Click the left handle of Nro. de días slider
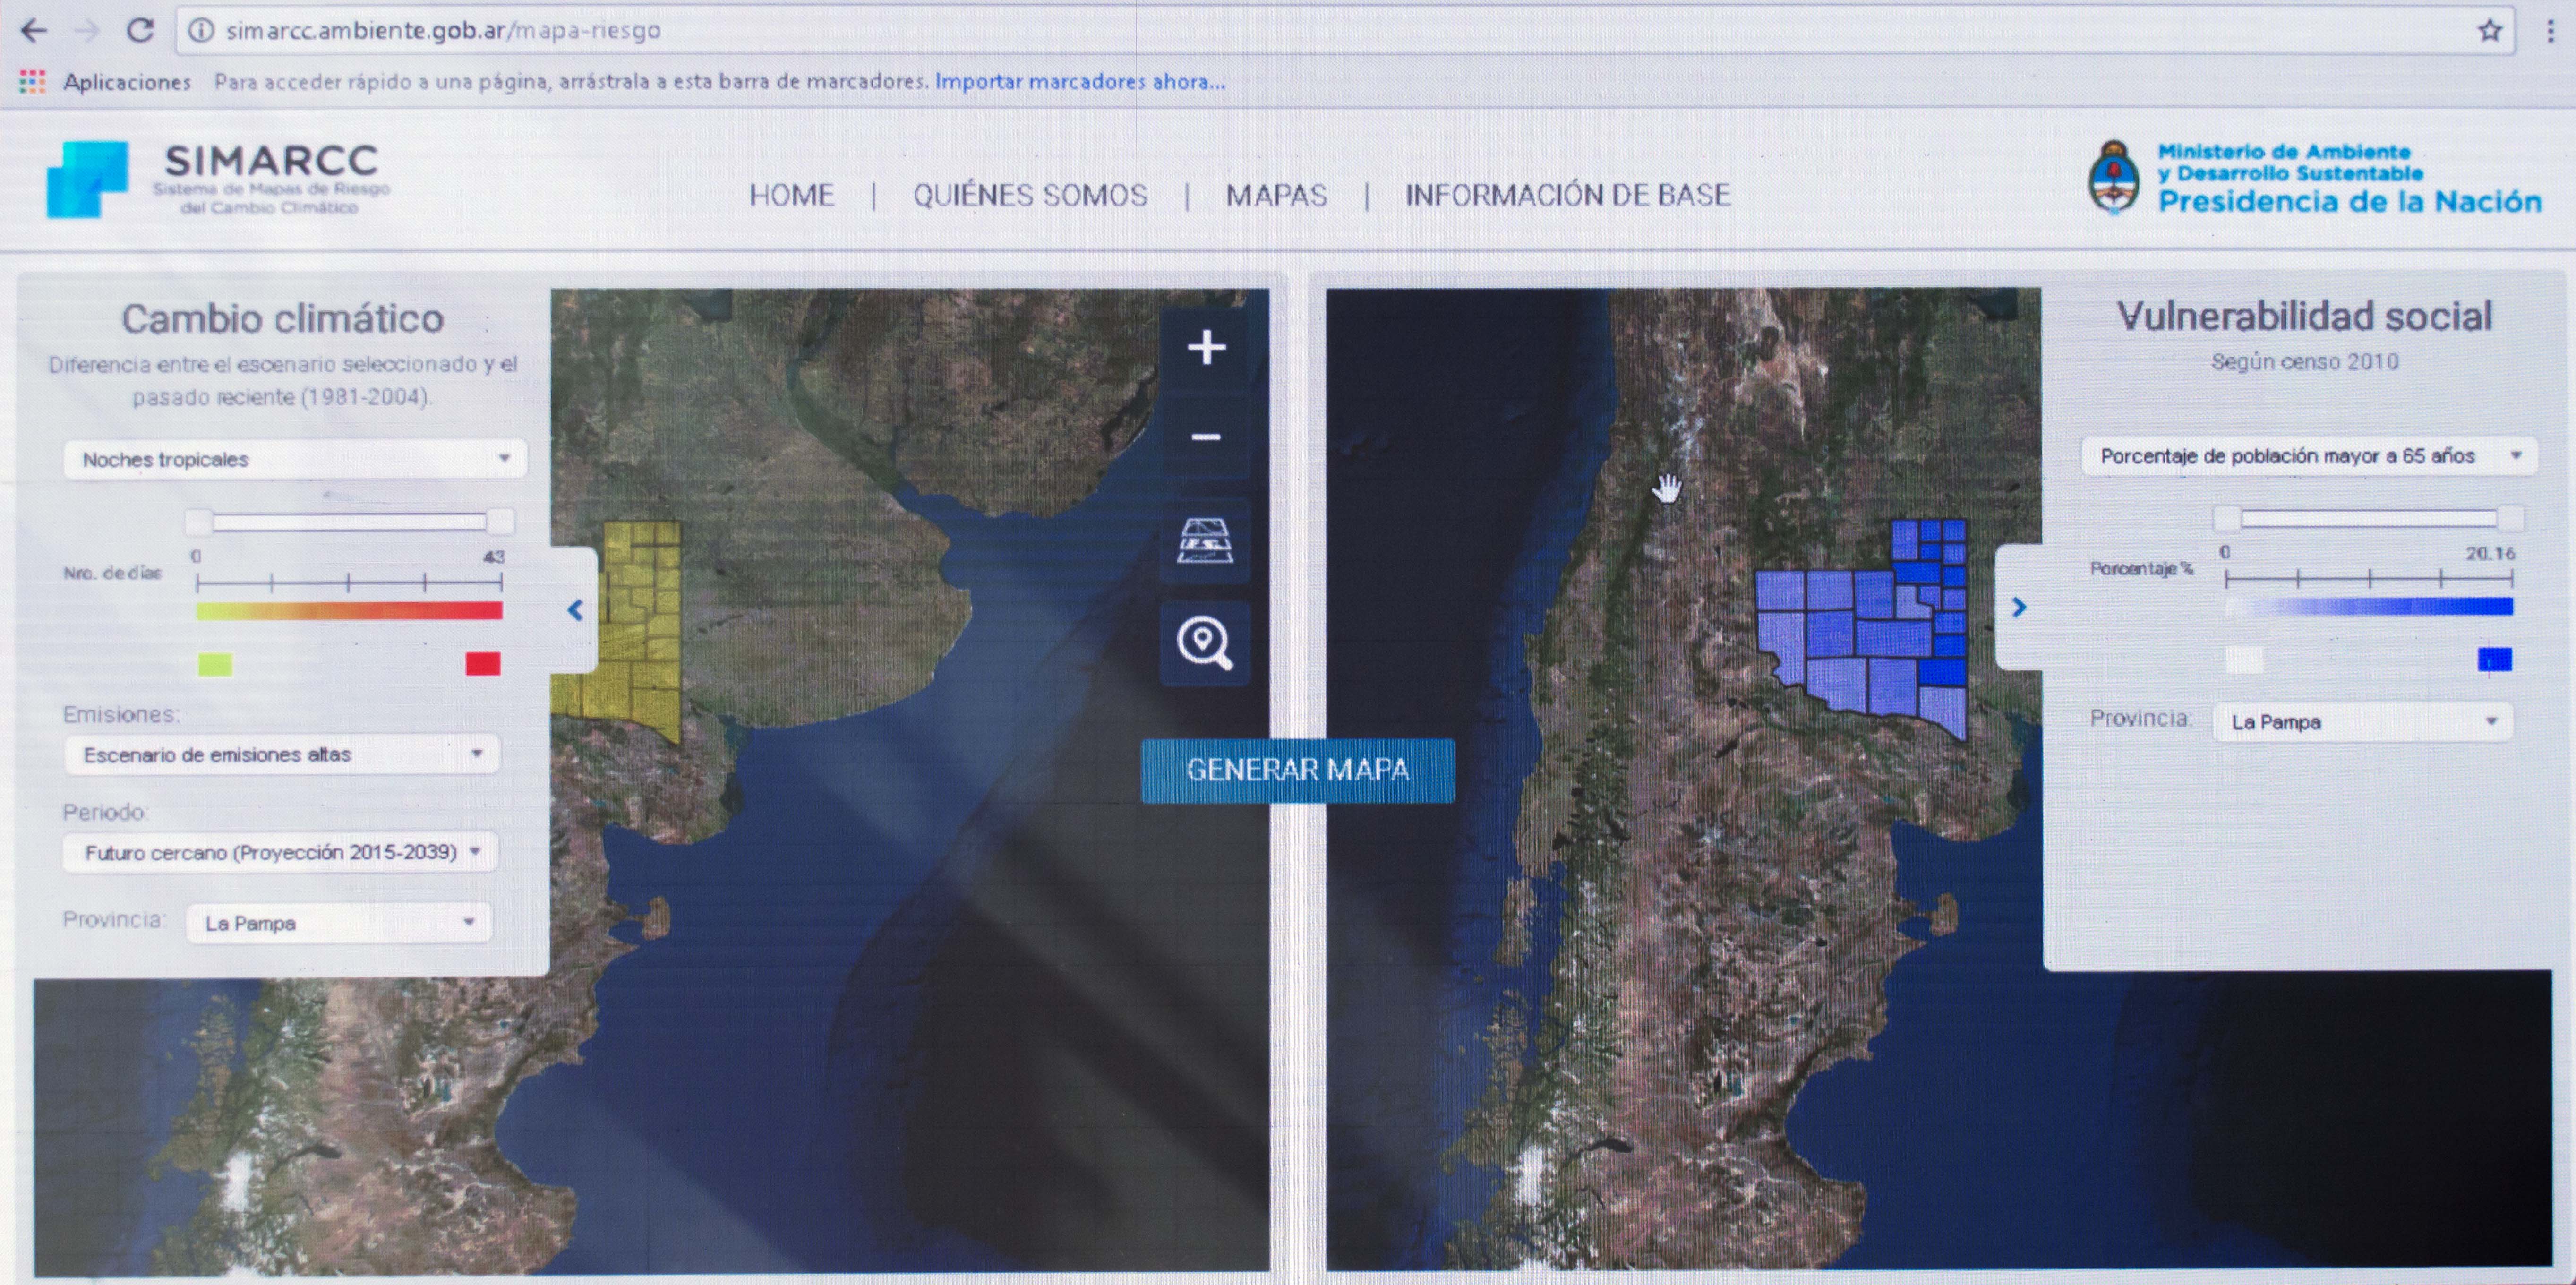Viewport: 2576px width, 1285px height. point(199,521)
